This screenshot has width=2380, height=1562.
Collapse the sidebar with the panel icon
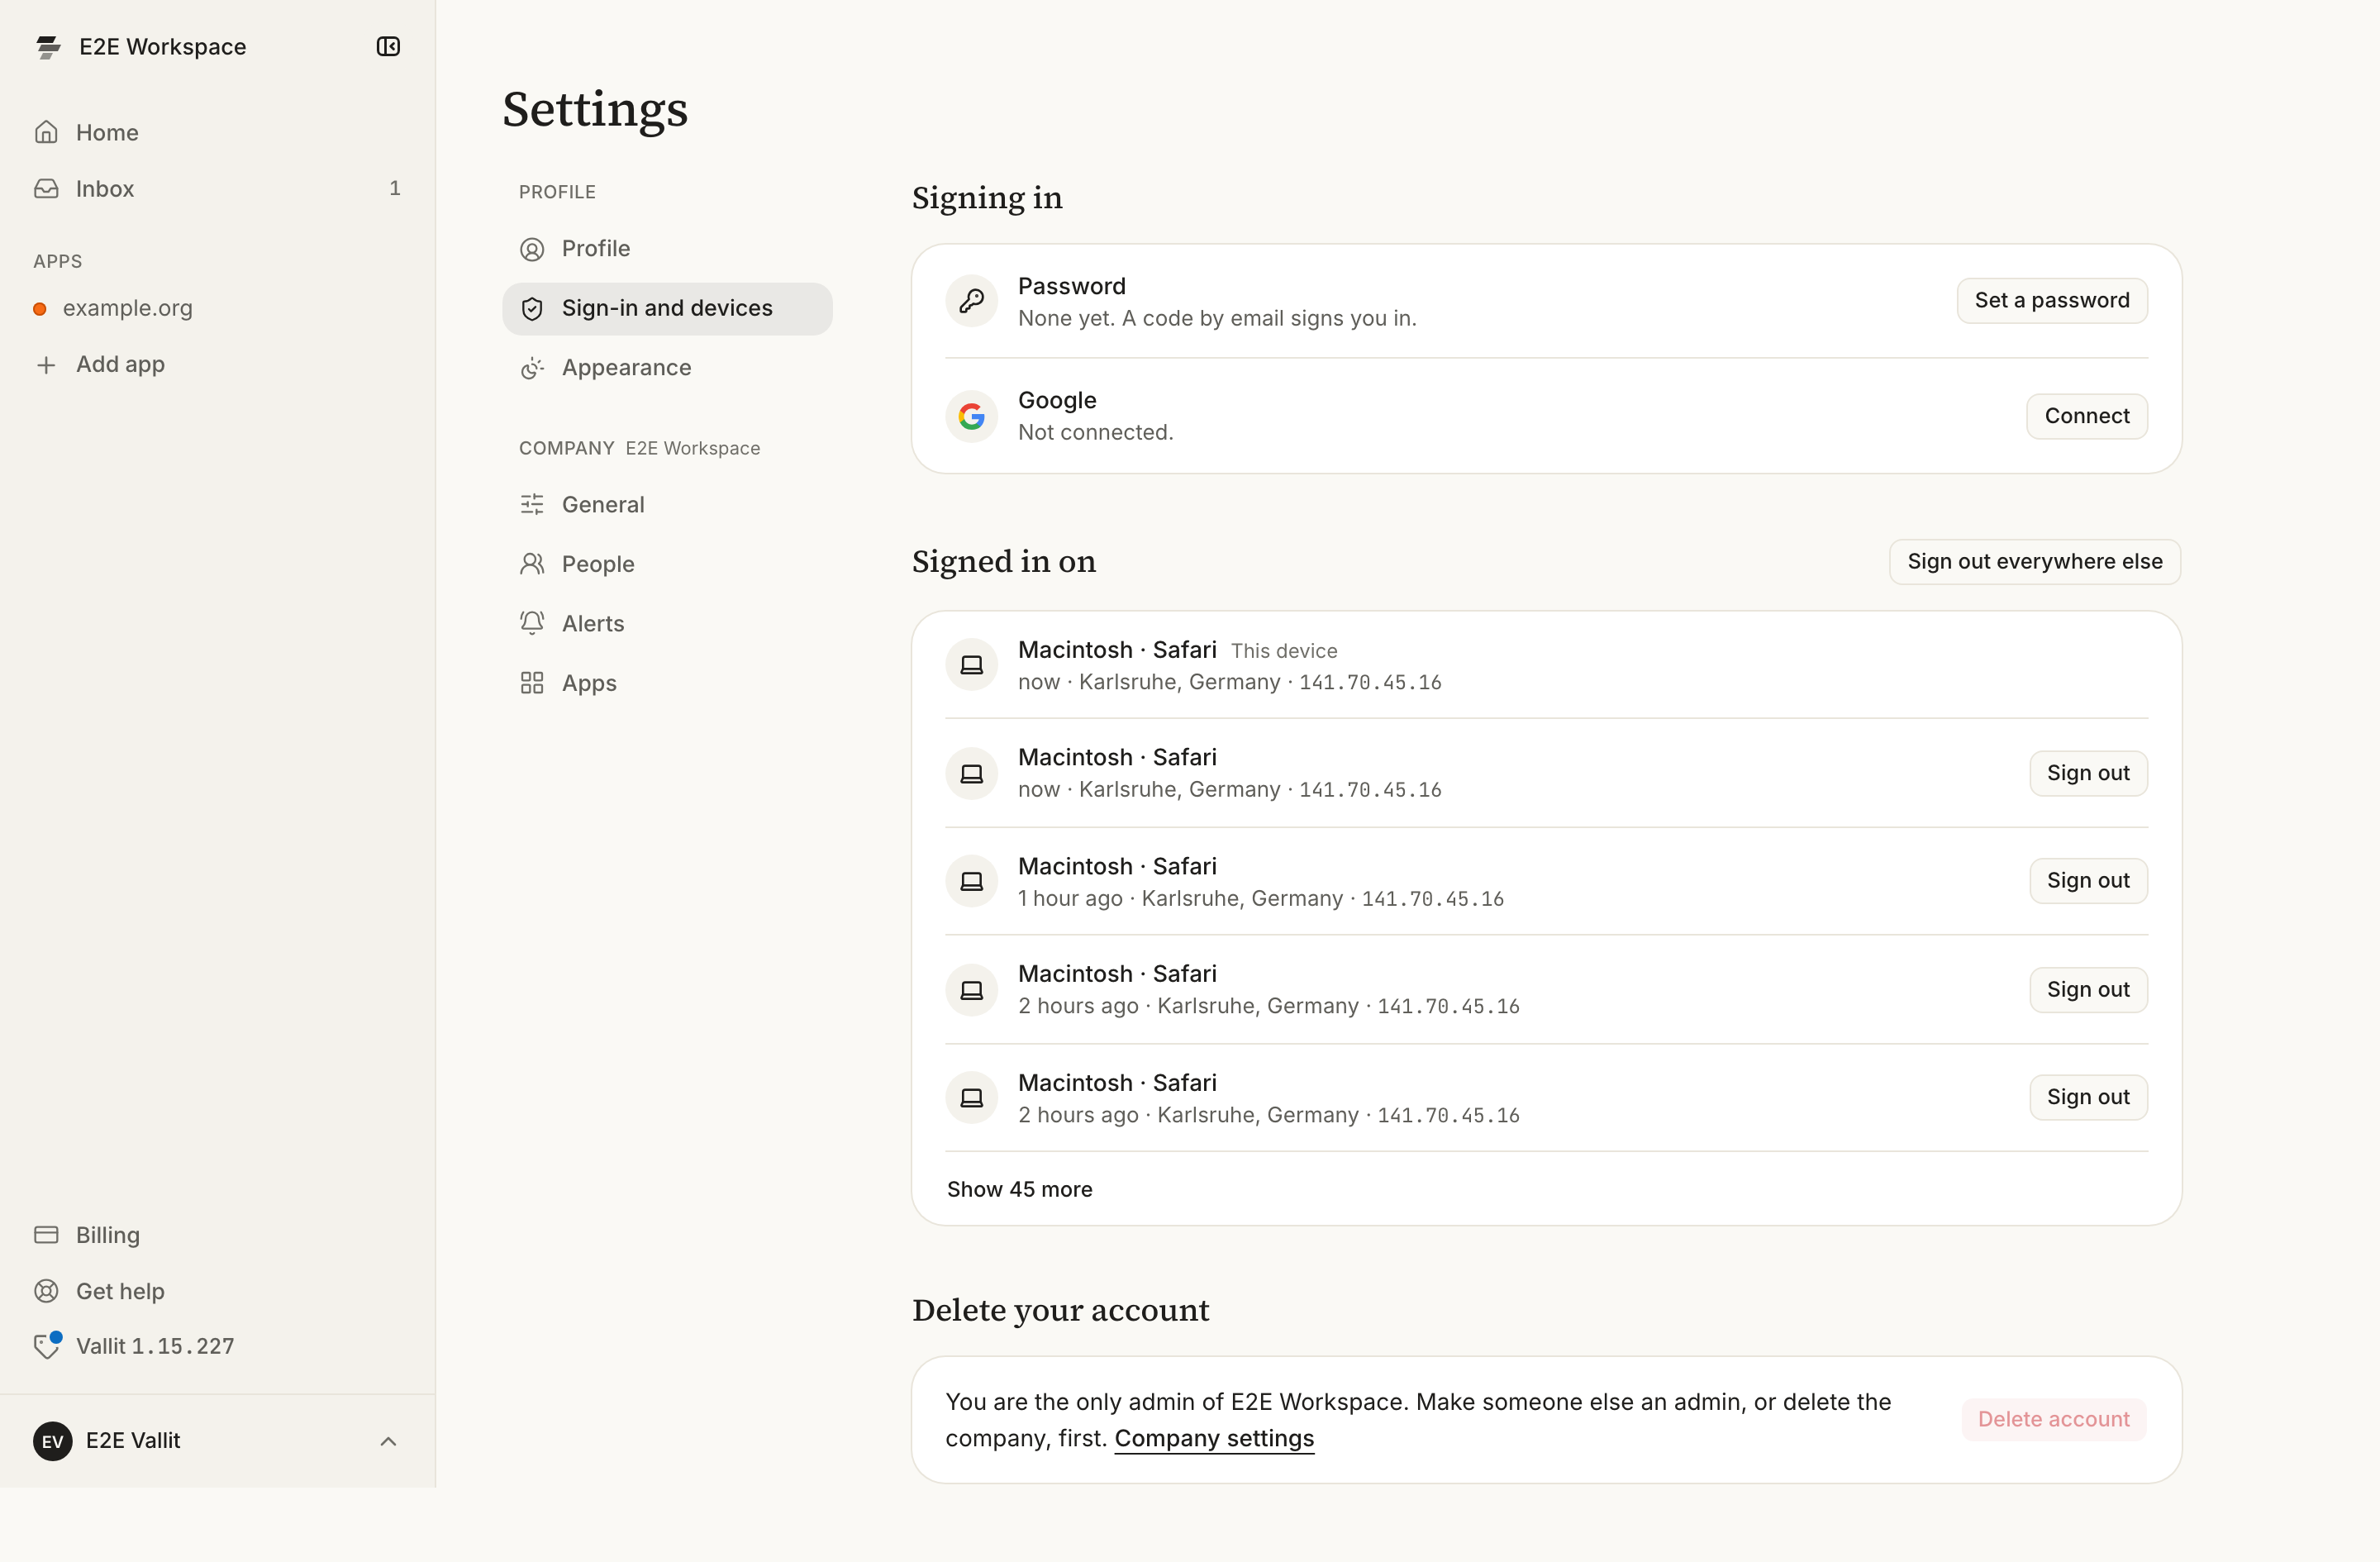pos(388,47)
